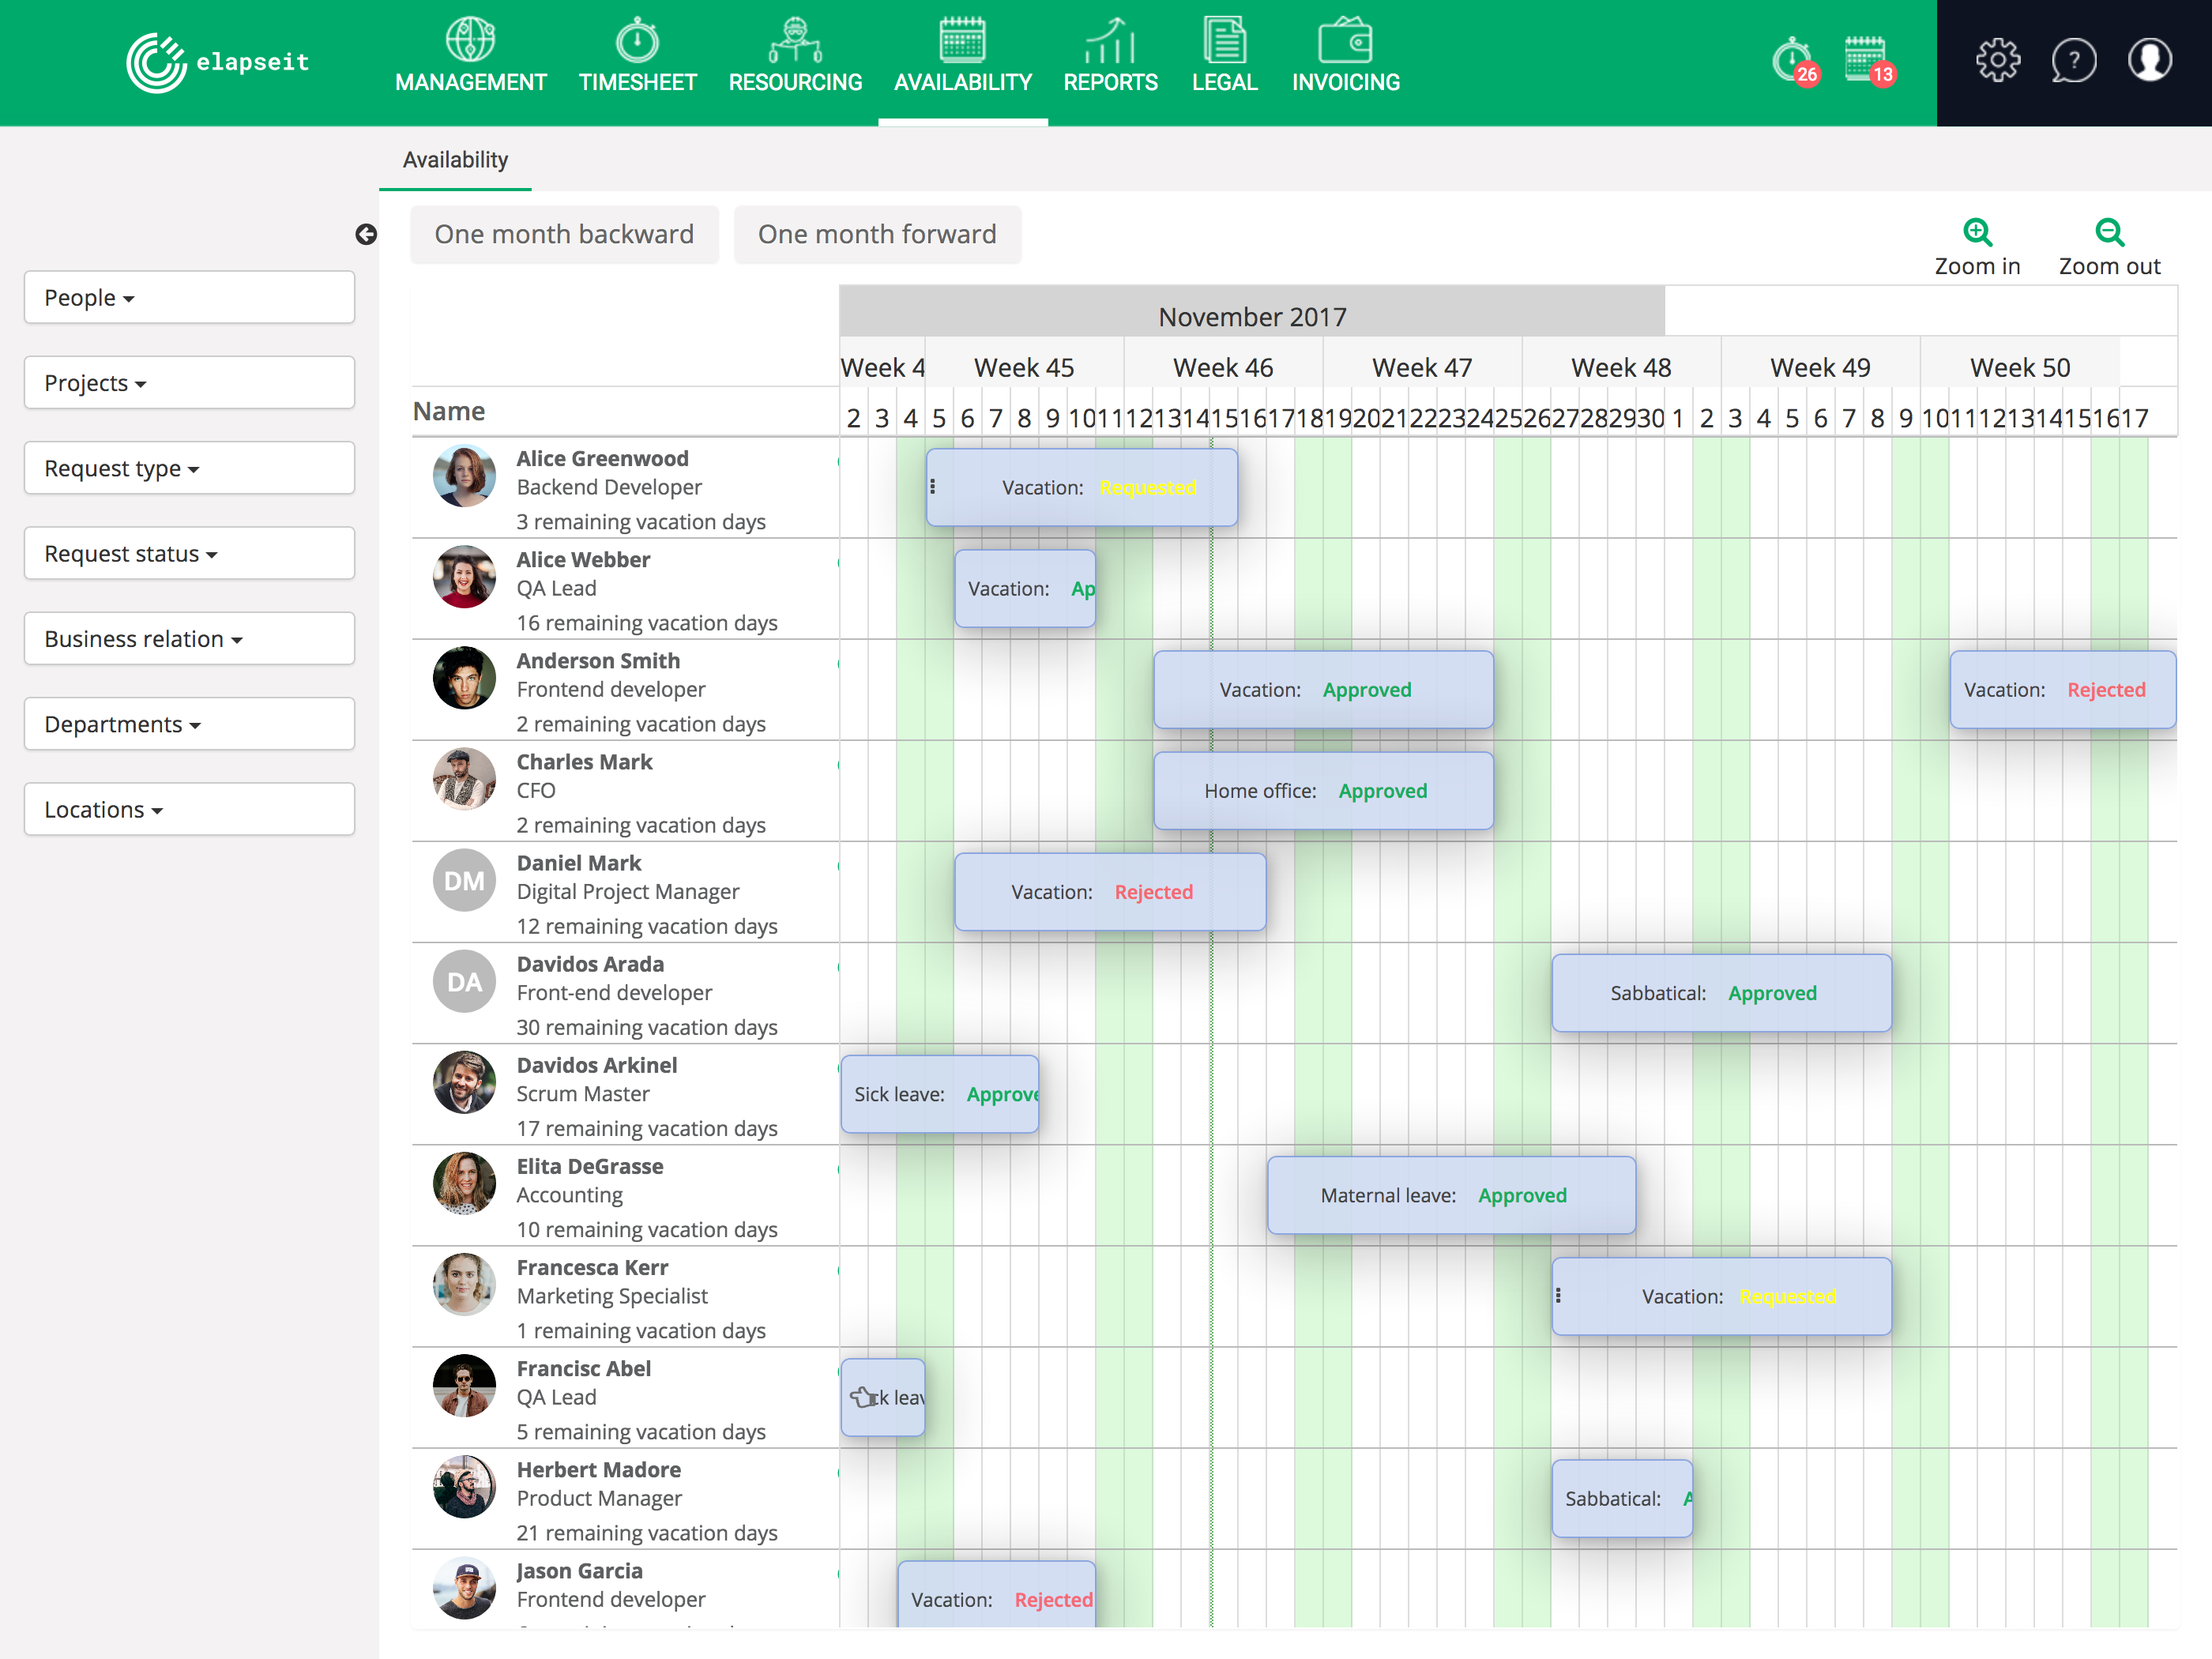Open Anderson Smith's approved vacation block
2212x1659 pixels.
coord(1323,689)
